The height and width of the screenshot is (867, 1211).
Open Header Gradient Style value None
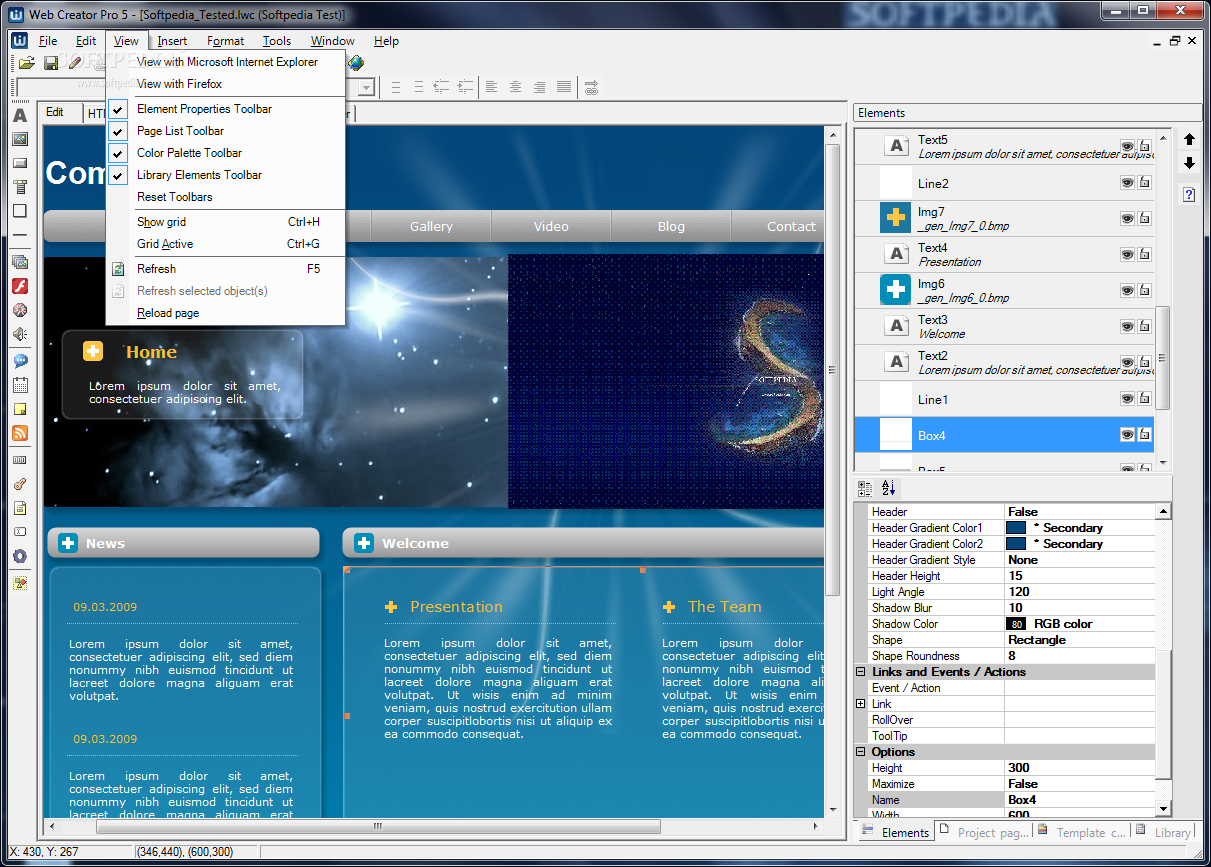coord(1079,560)
